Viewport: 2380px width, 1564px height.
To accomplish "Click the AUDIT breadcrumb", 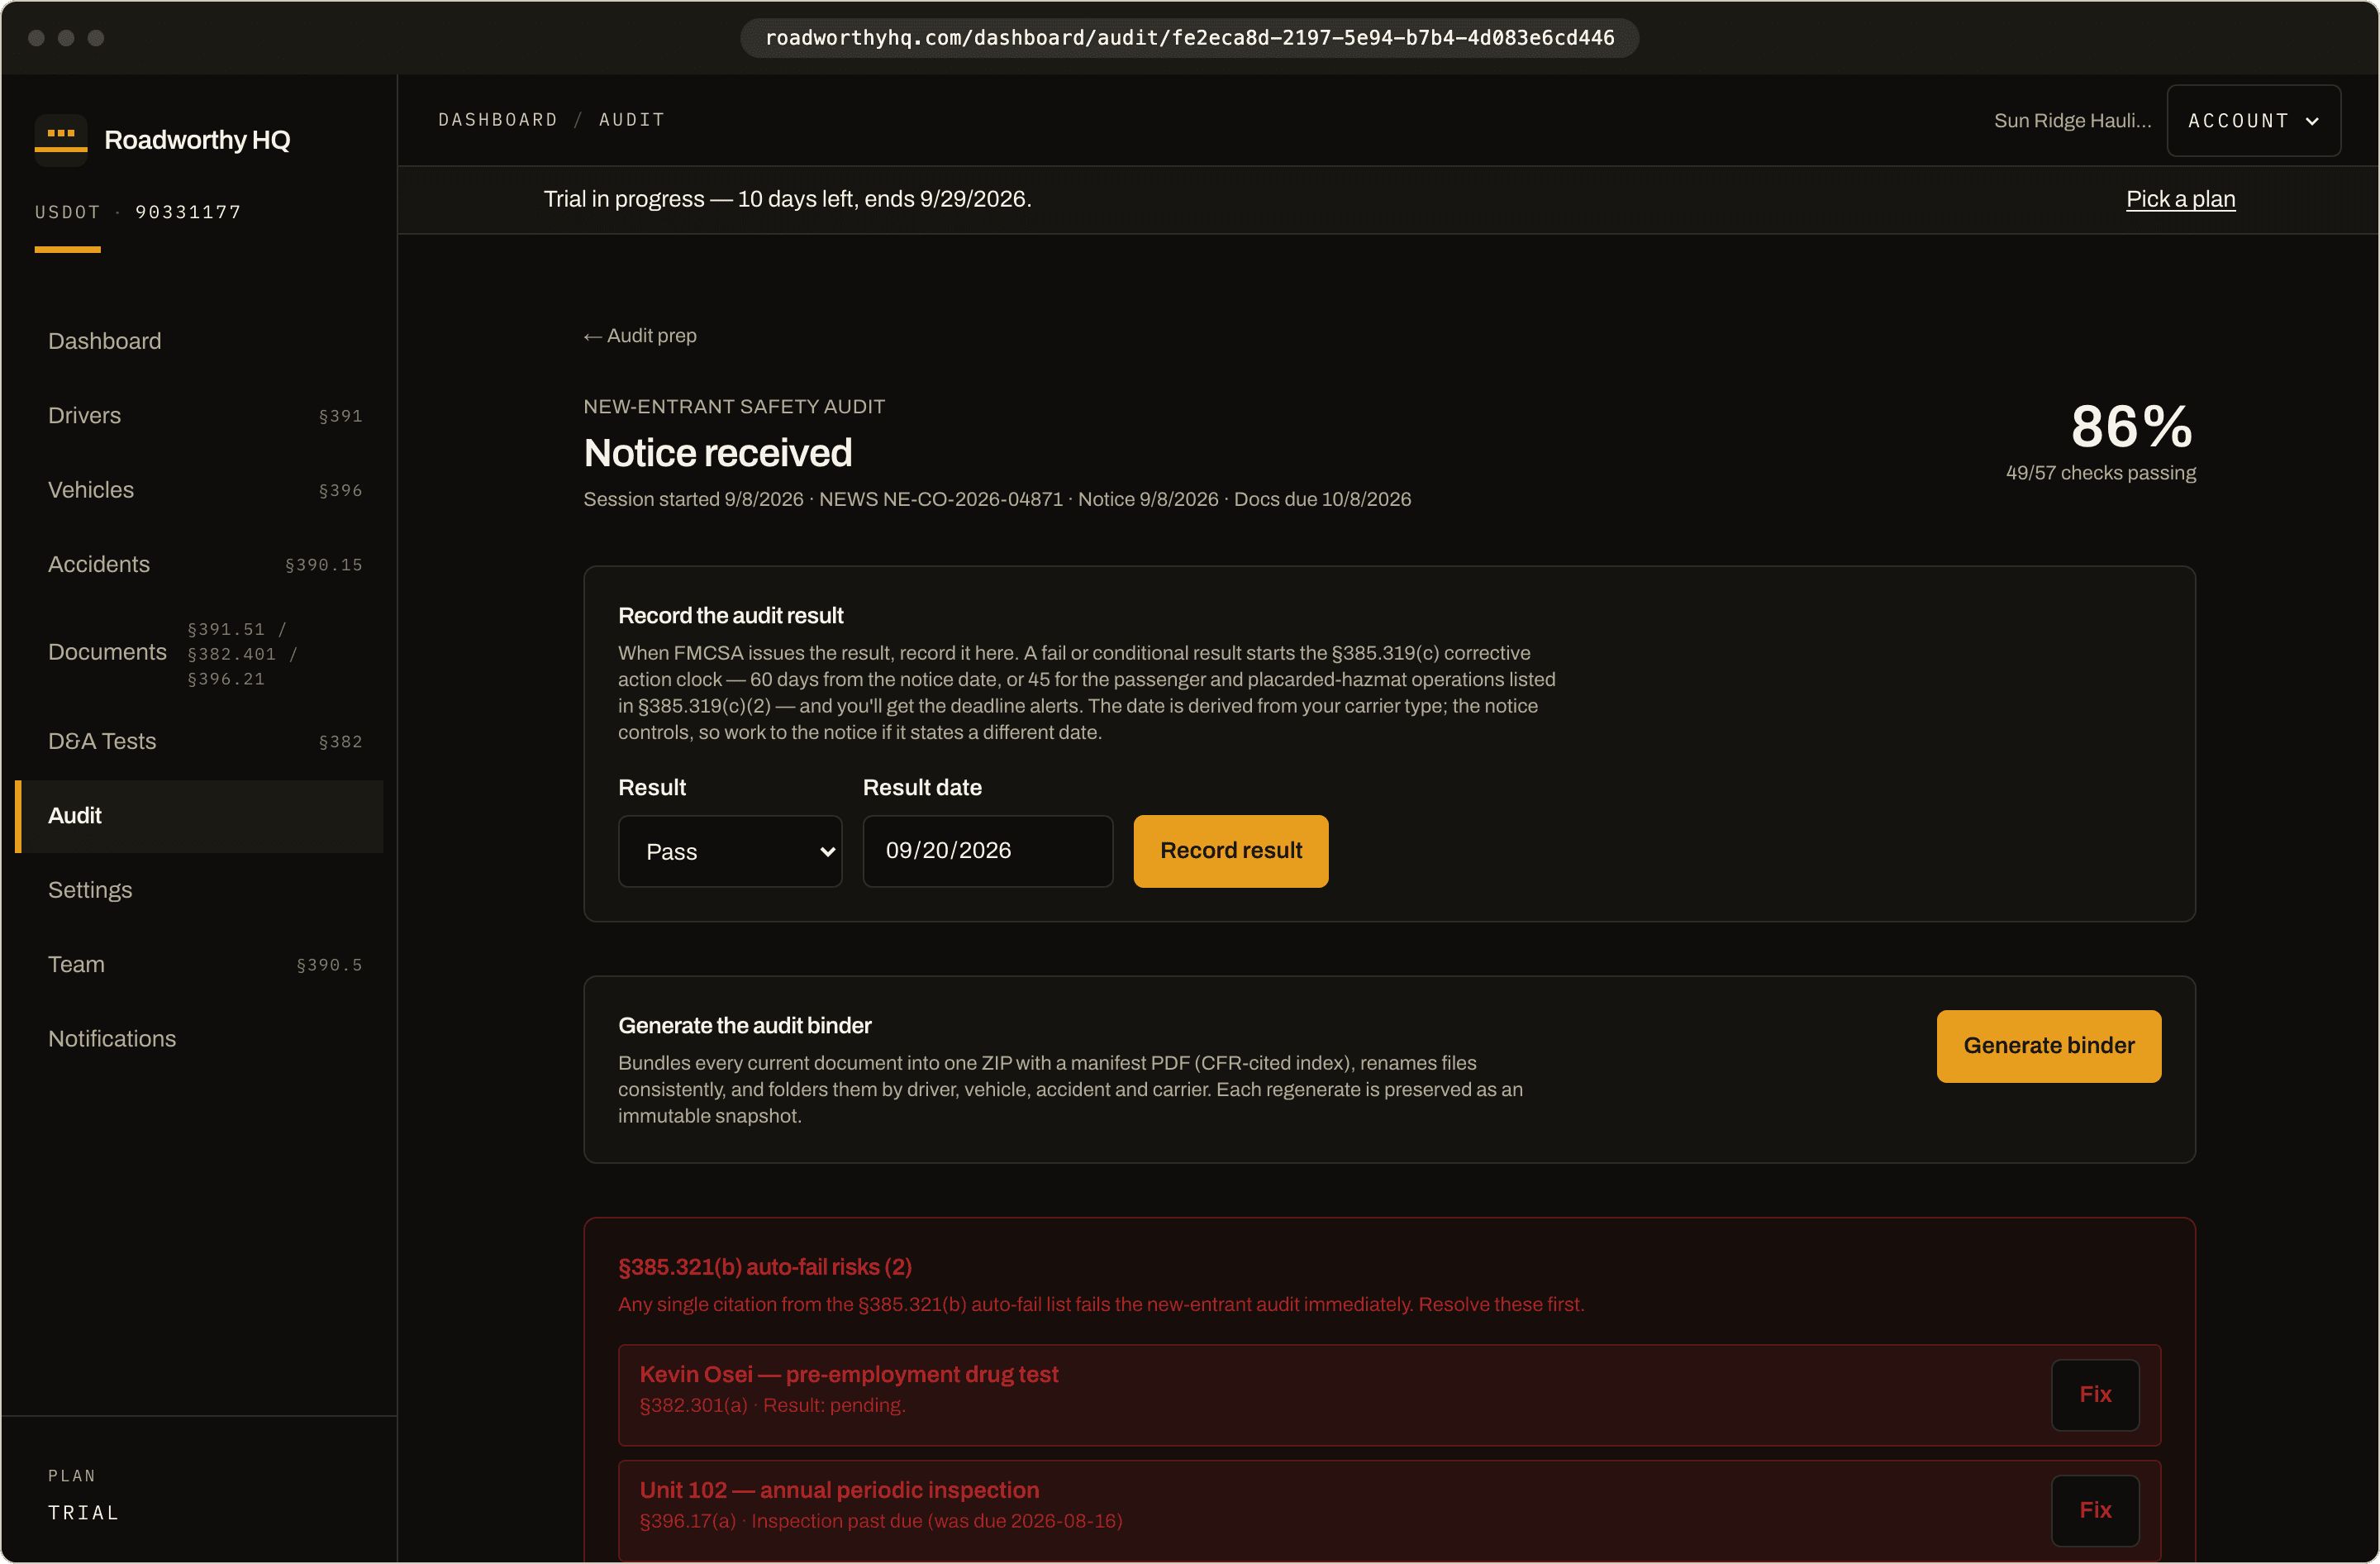I will pyautogui.click(x=632, y=120).
